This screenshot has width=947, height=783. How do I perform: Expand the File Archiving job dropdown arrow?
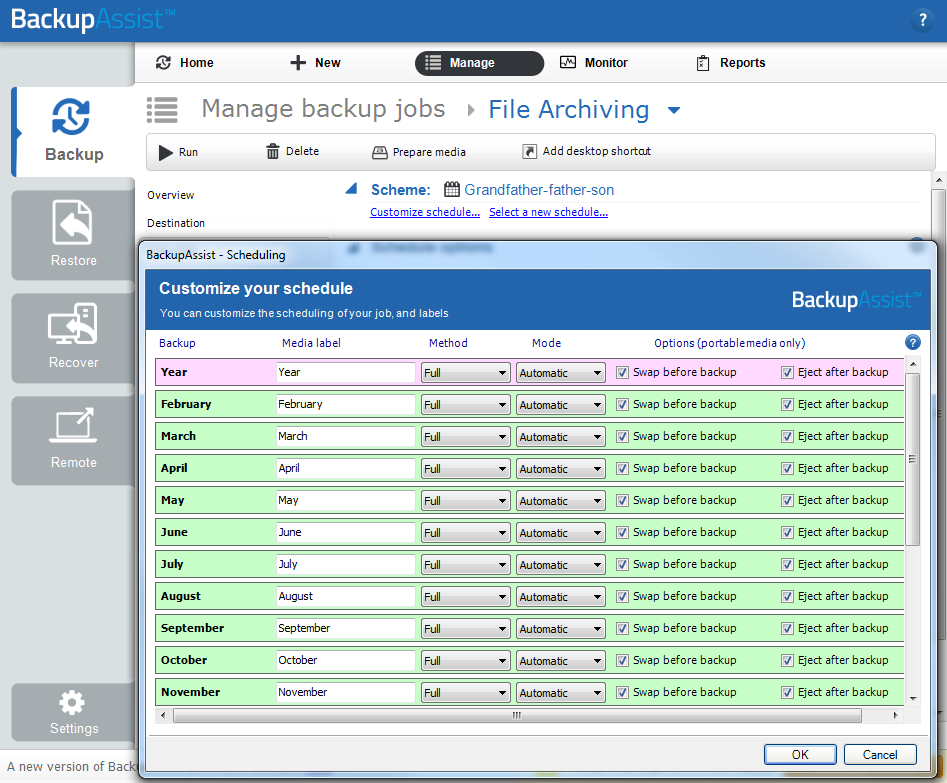coord(674,110)
